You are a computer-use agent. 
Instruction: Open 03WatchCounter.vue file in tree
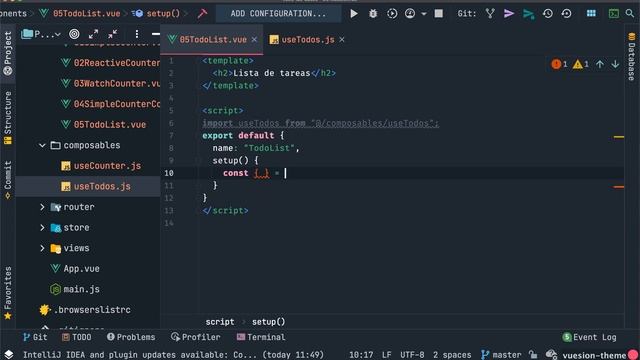coord(110,83)
